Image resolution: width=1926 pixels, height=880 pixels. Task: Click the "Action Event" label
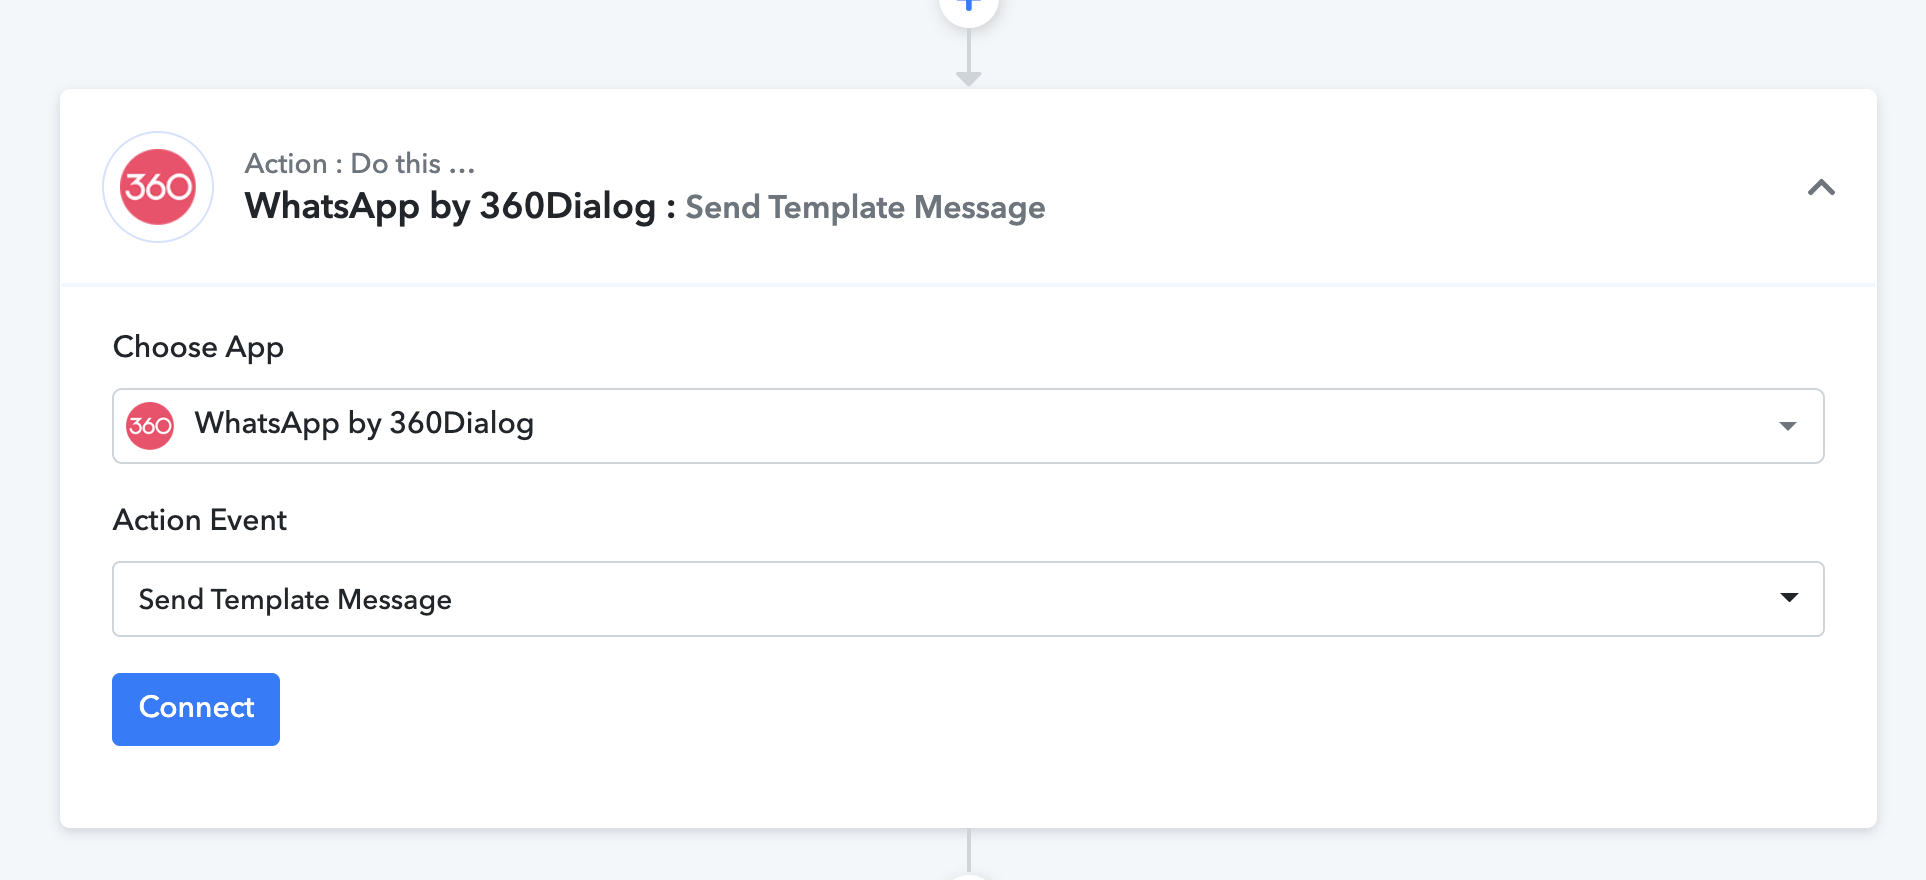200,520
